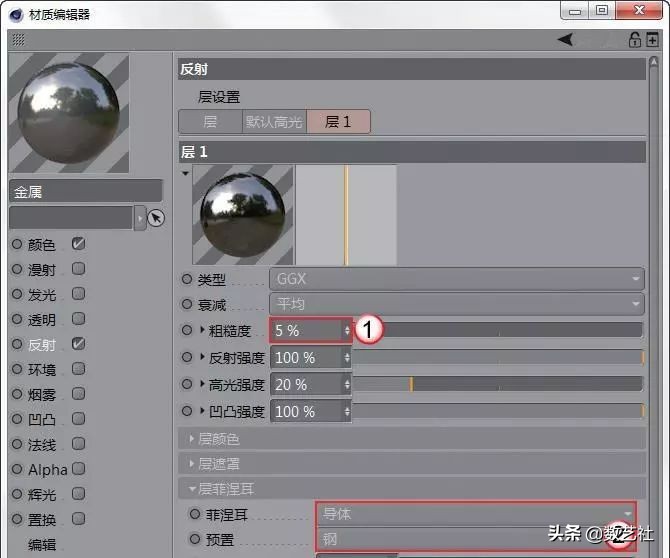The width and height of the screenshot is (670, 558).
Task: Expand the 层遮罩 section
Action: [412, 464]
